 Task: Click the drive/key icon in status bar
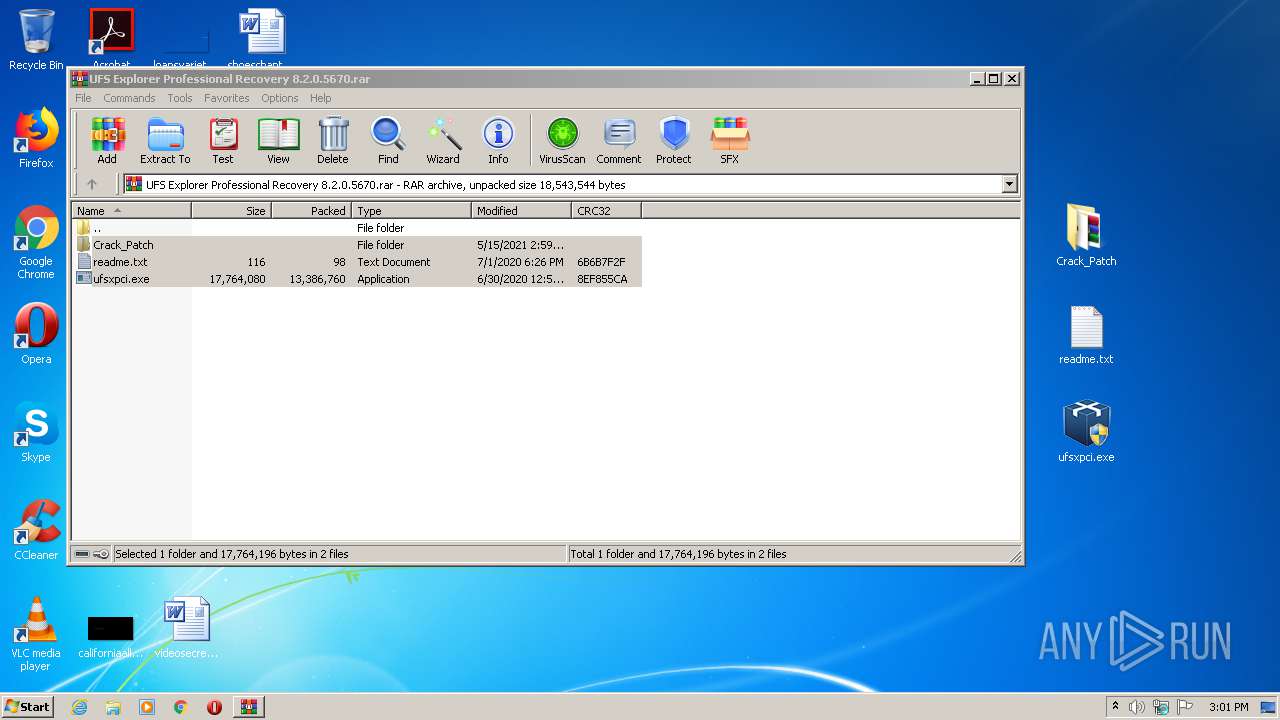coord(92,554)
